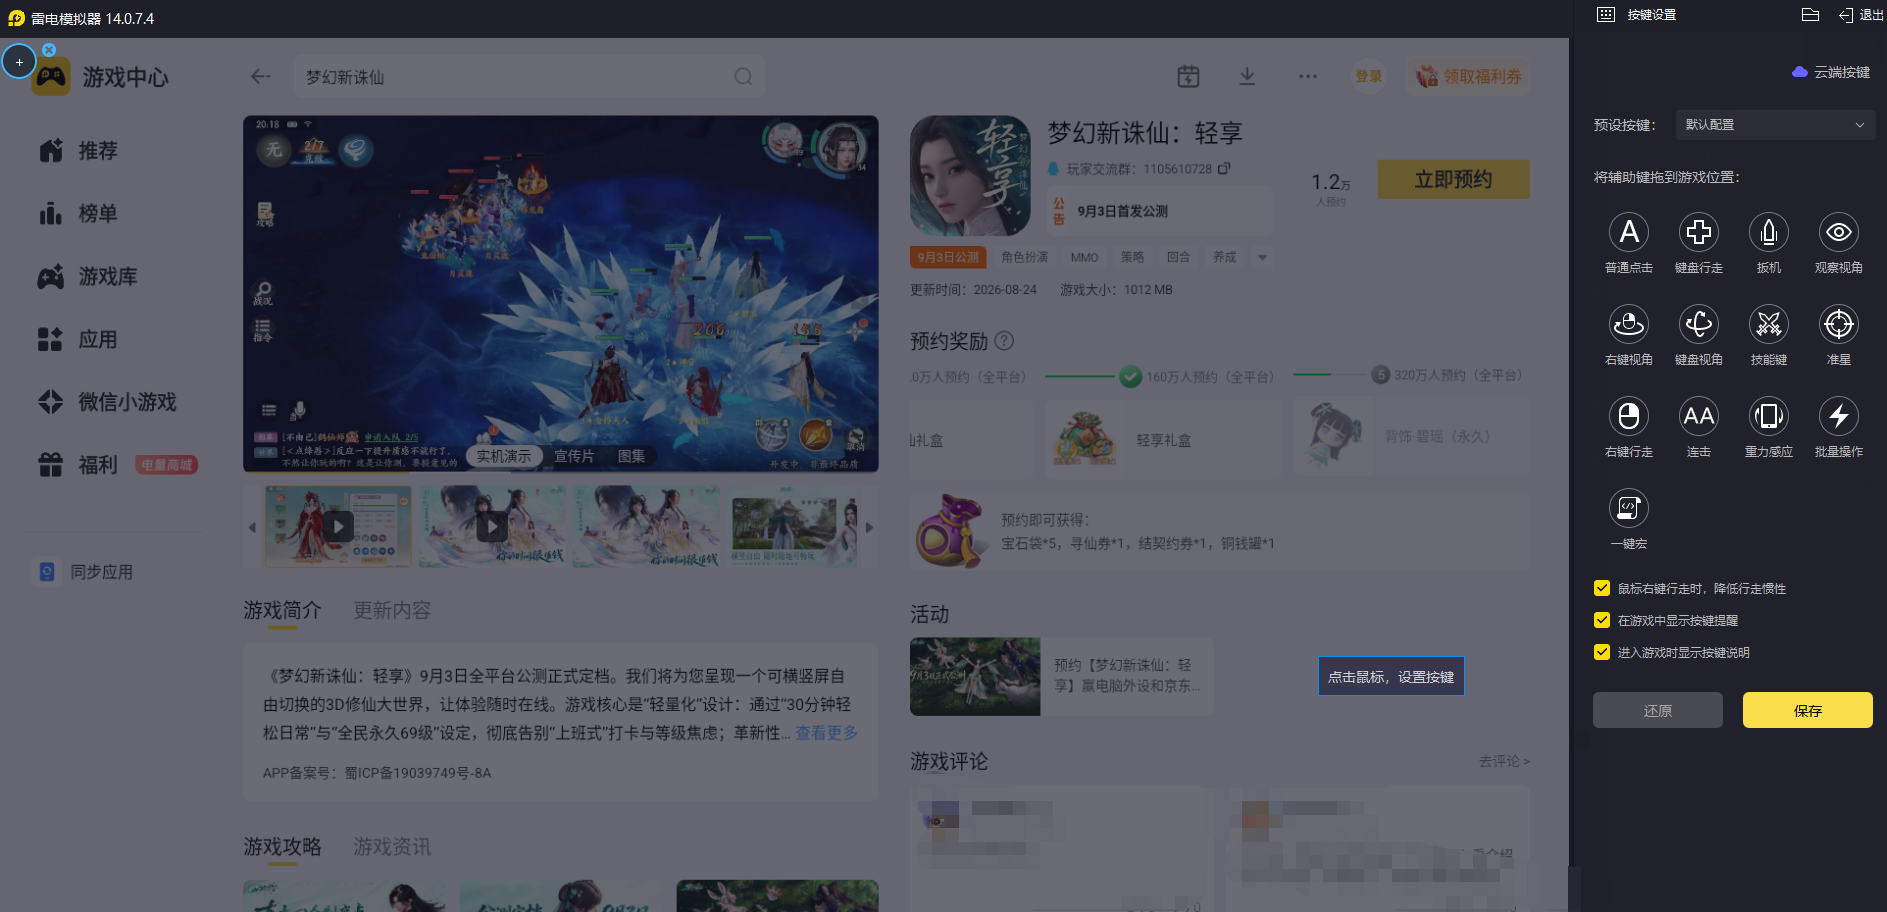
Task: Click the 登录 login button
Action: pos(1369,76)
